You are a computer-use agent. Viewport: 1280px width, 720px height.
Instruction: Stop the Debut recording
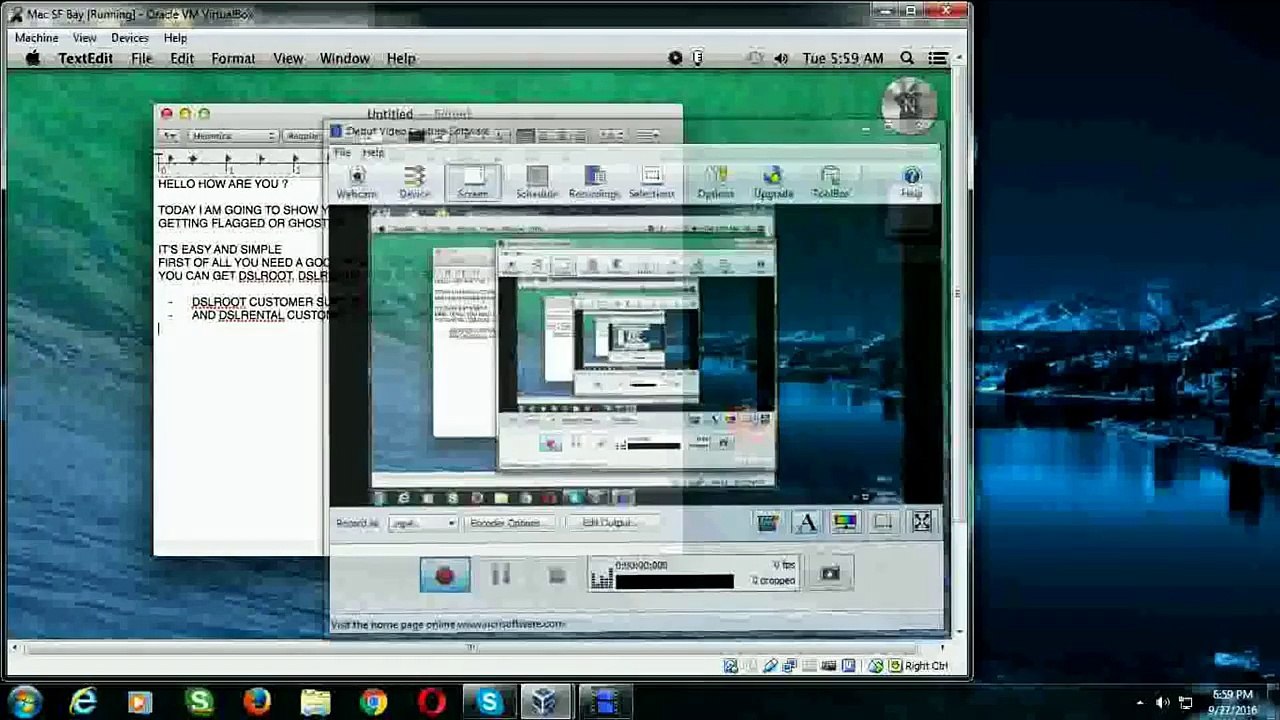tap(557, 575)
